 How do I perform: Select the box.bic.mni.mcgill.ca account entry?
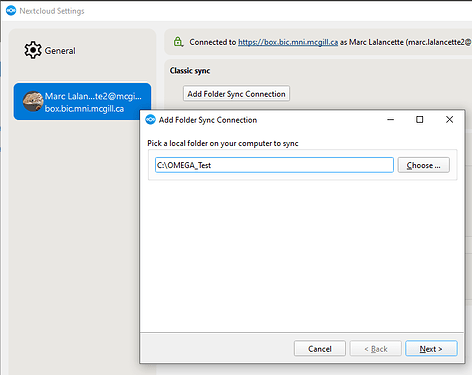82,102
